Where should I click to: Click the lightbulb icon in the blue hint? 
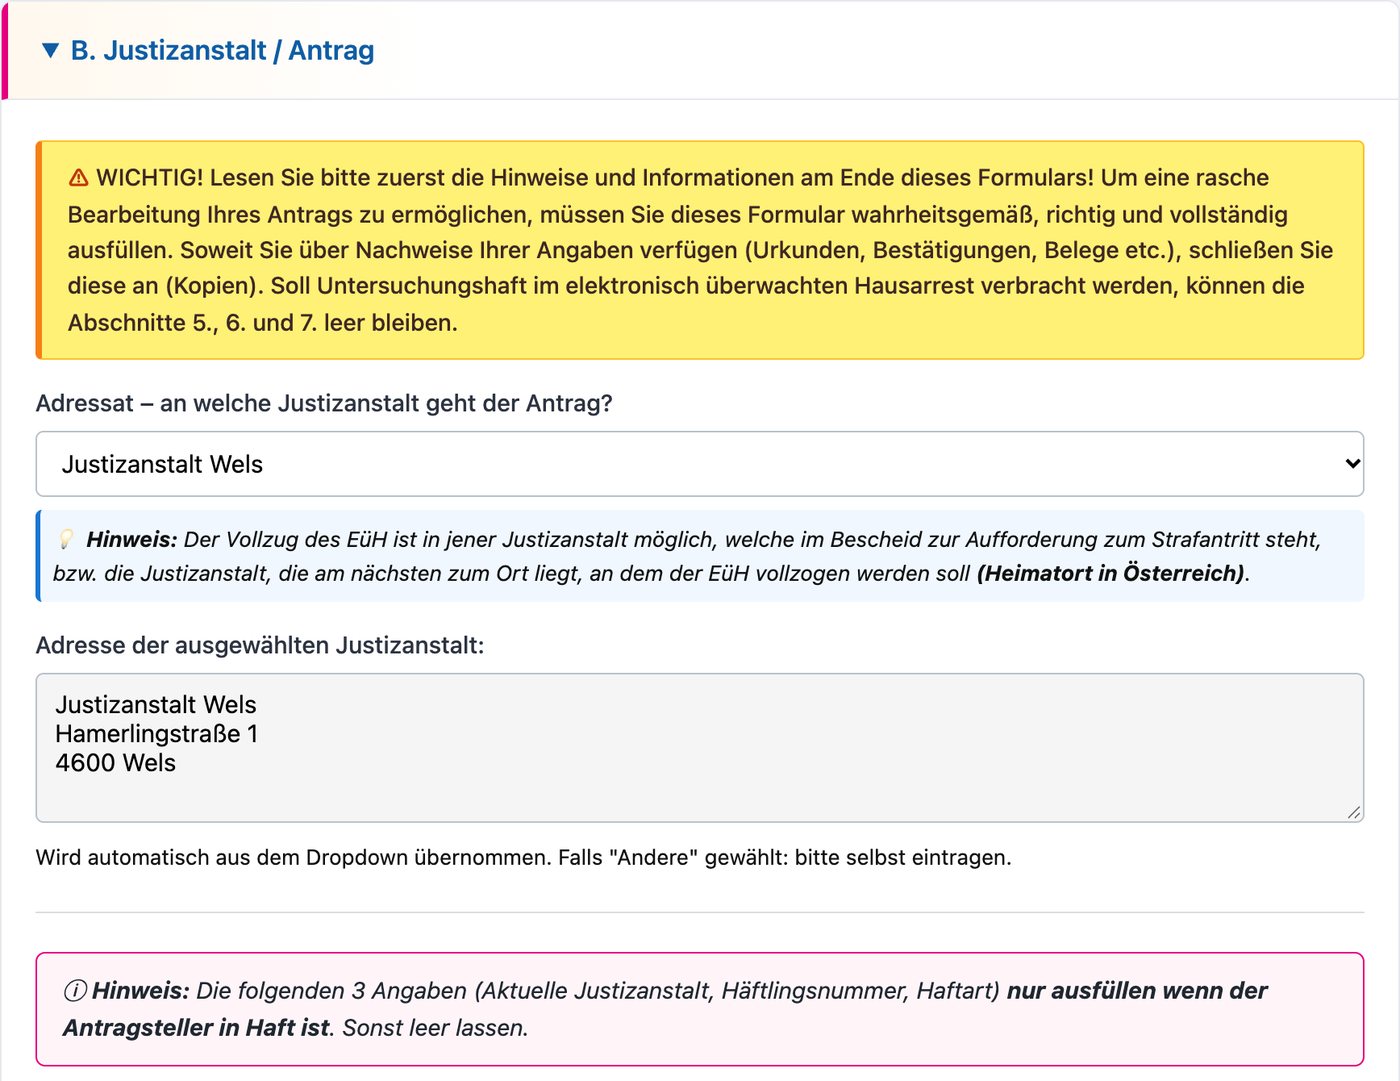(x=66, y=540)
